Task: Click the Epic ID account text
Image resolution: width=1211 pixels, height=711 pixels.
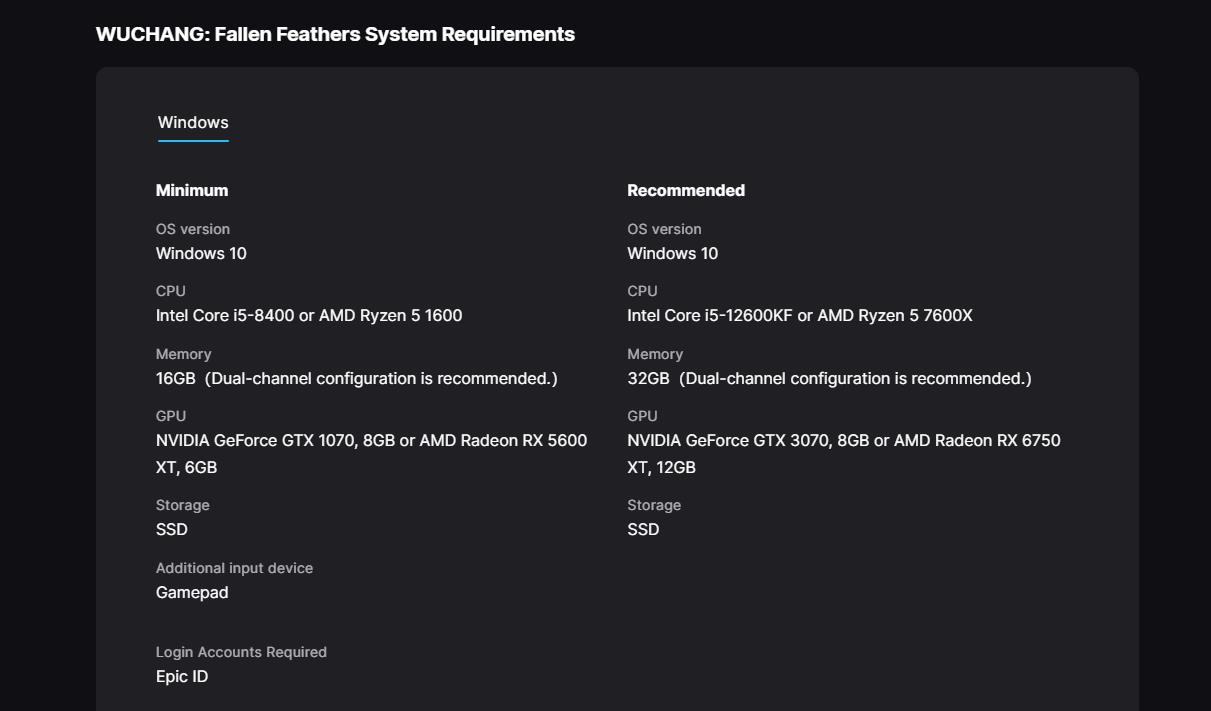Action: (182, 677)
